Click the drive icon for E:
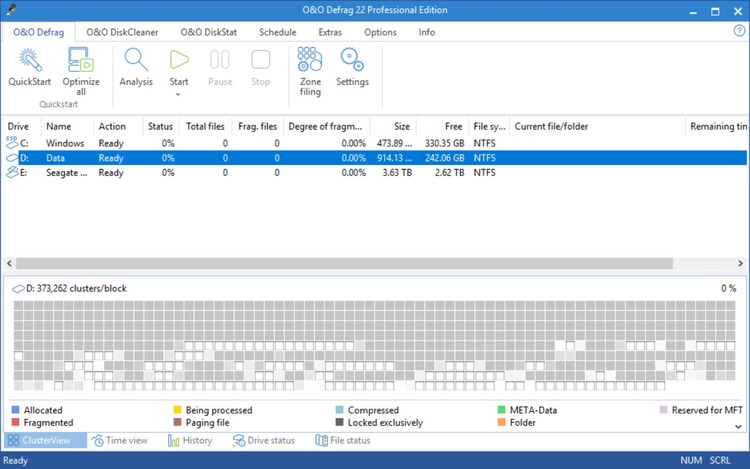This screenshot has width=750, height=469. 11,173
